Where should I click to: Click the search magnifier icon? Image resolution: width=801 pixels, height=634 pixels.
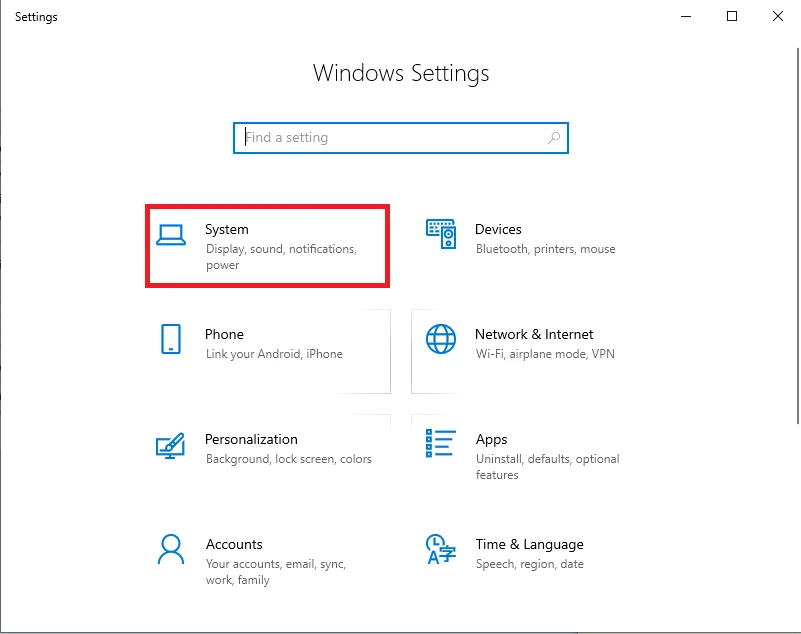tap(554, 137)
